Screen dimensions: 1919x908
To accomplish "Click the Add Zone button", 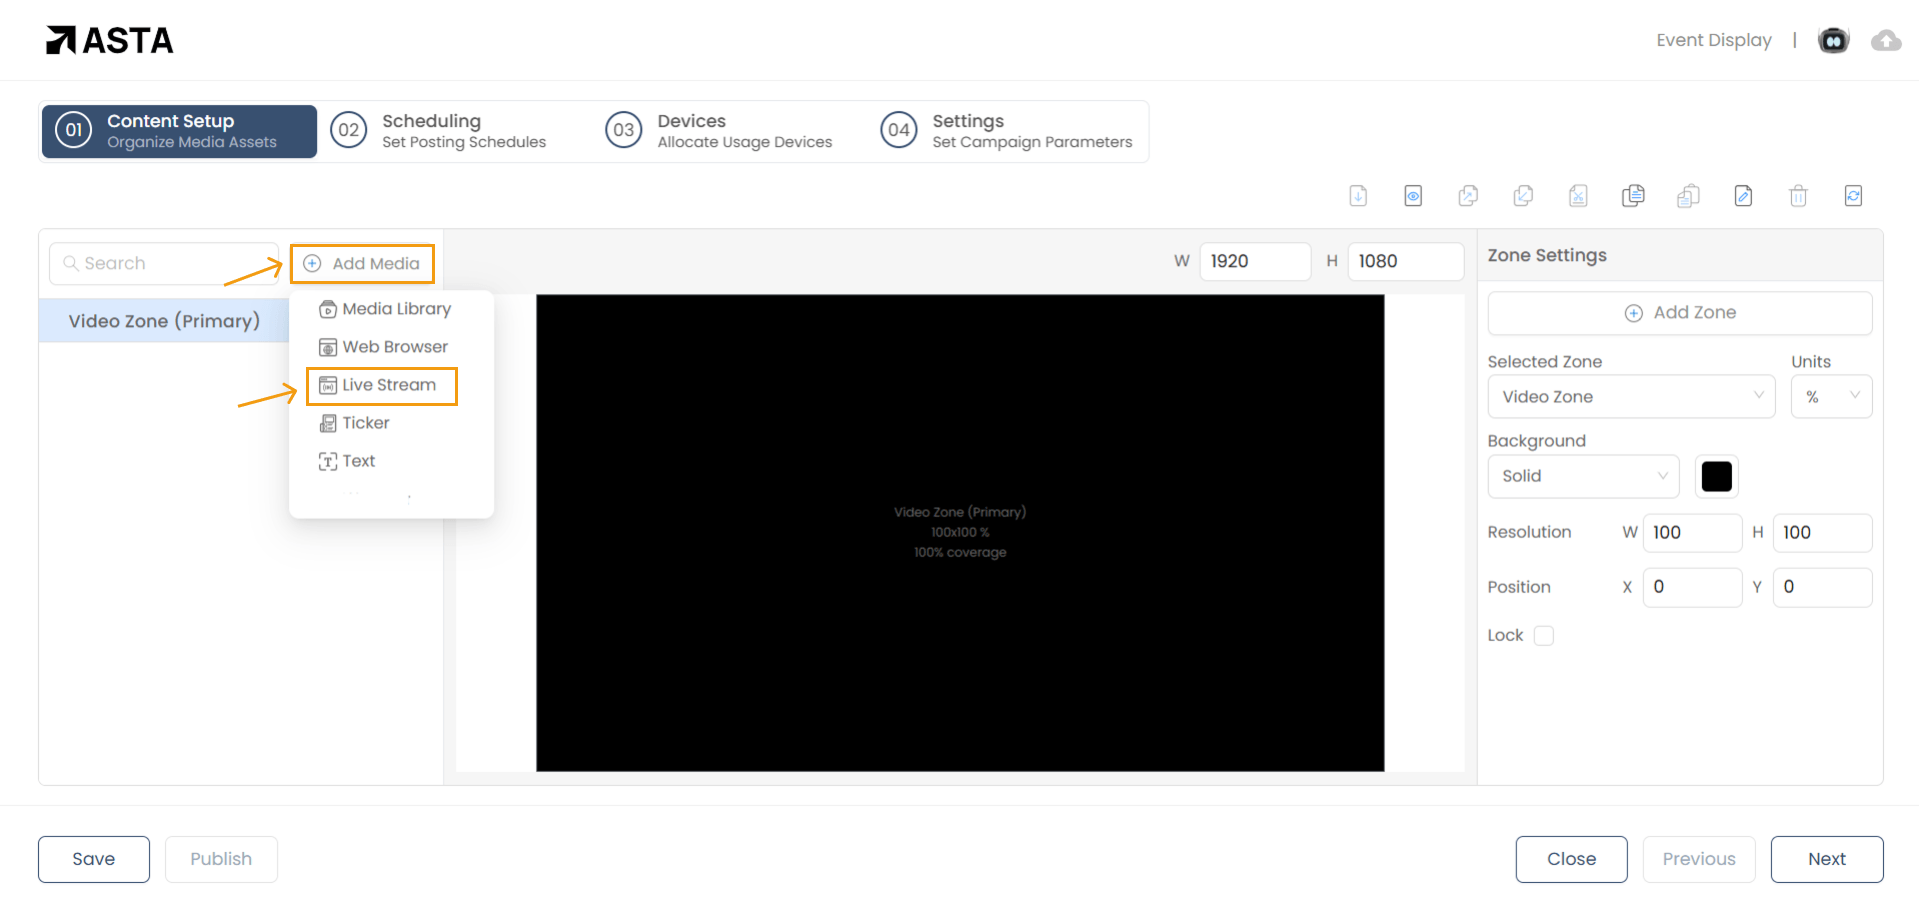I will click(x=1680, y=313).
